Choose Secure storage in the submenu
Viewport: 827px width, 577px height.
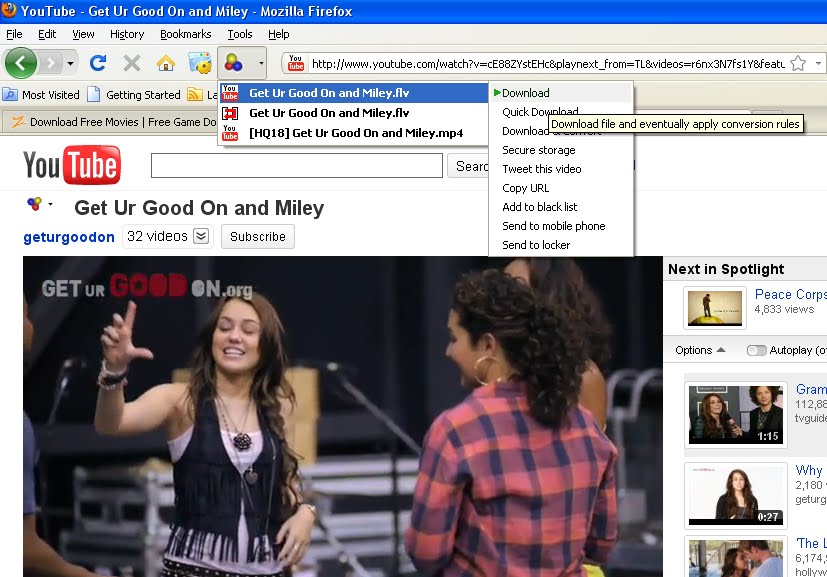[x=561, y=150]
